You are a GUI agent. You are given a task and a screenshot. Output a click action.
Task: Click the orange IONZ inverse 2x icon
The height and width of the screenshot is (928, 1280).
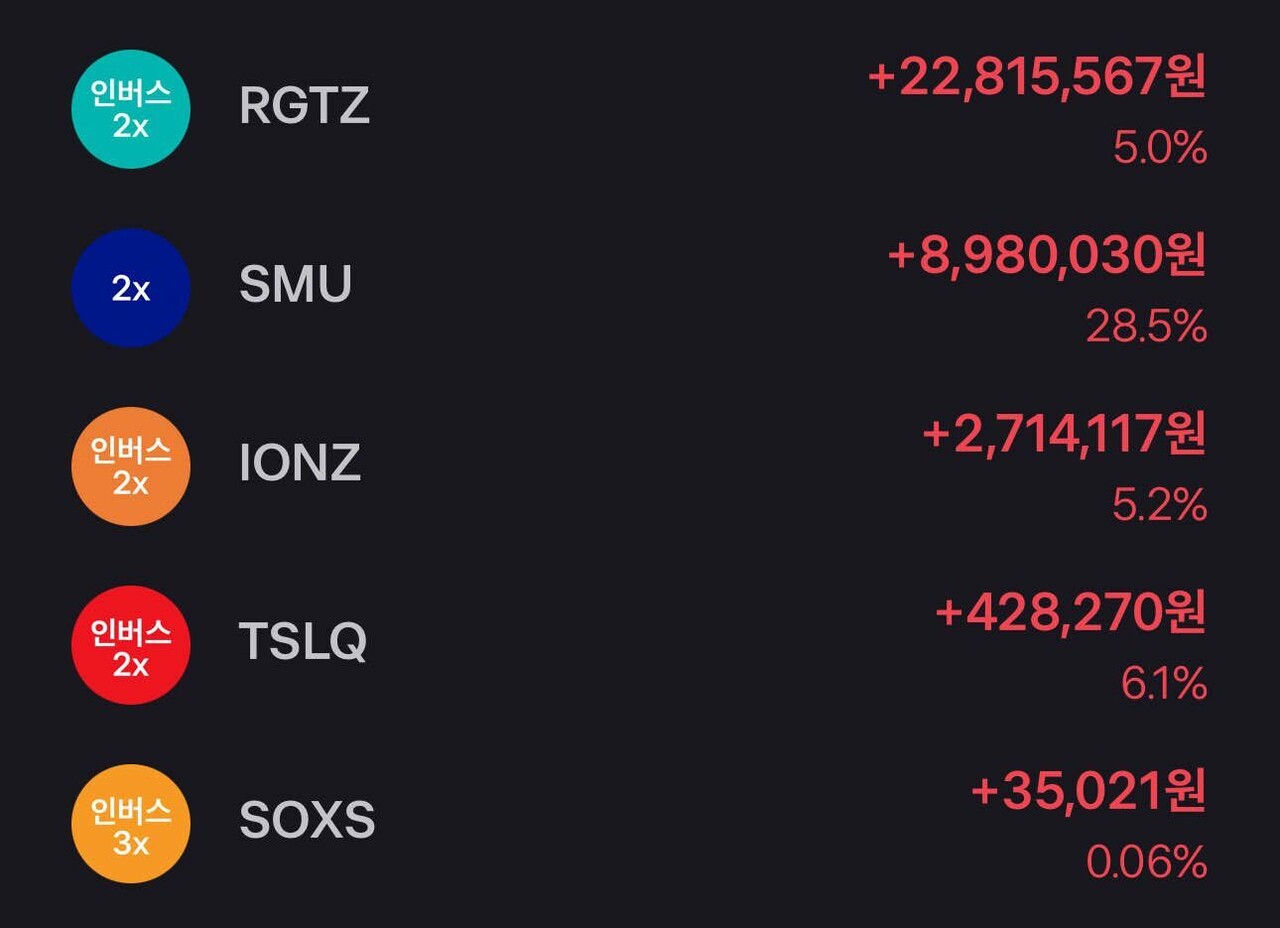(x=130, y=466)
